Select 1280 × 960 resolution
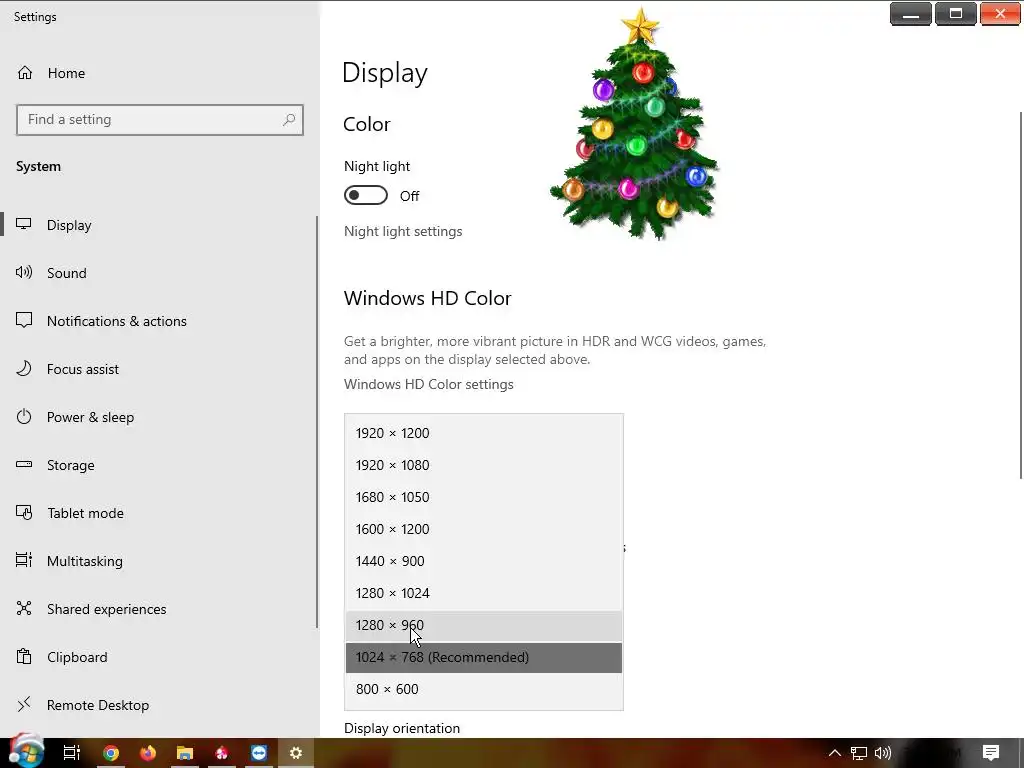1024x768 pixels. tap(484, 625)
